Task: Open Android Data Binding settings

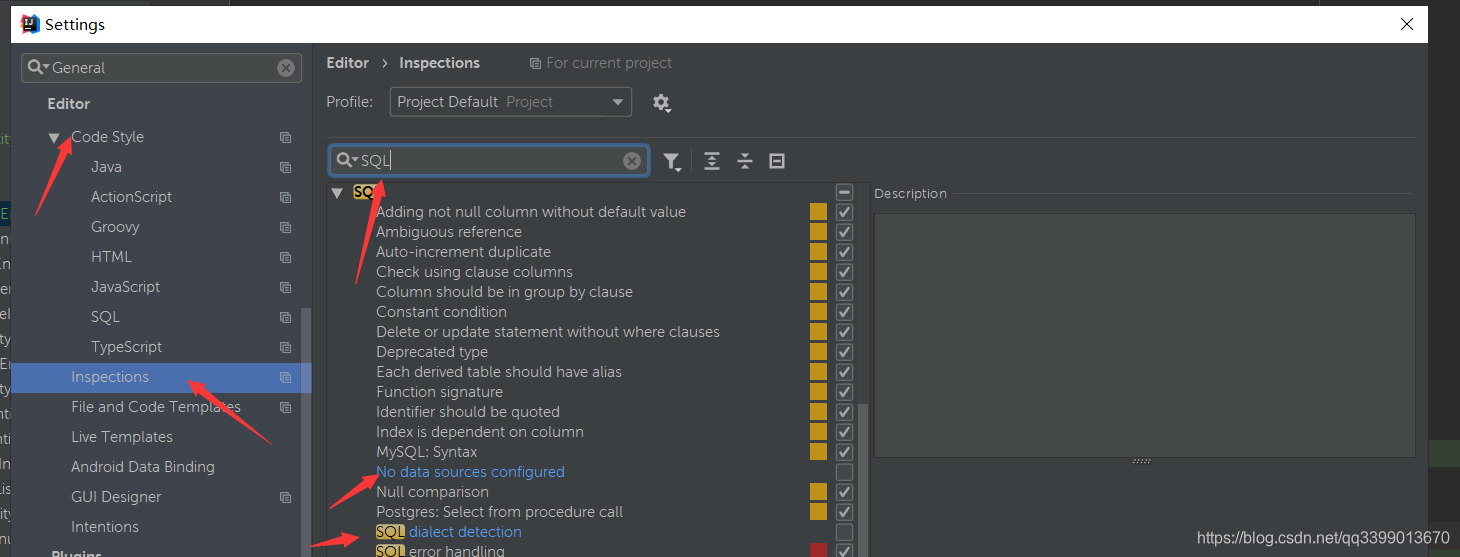Action: click(143, 467)
